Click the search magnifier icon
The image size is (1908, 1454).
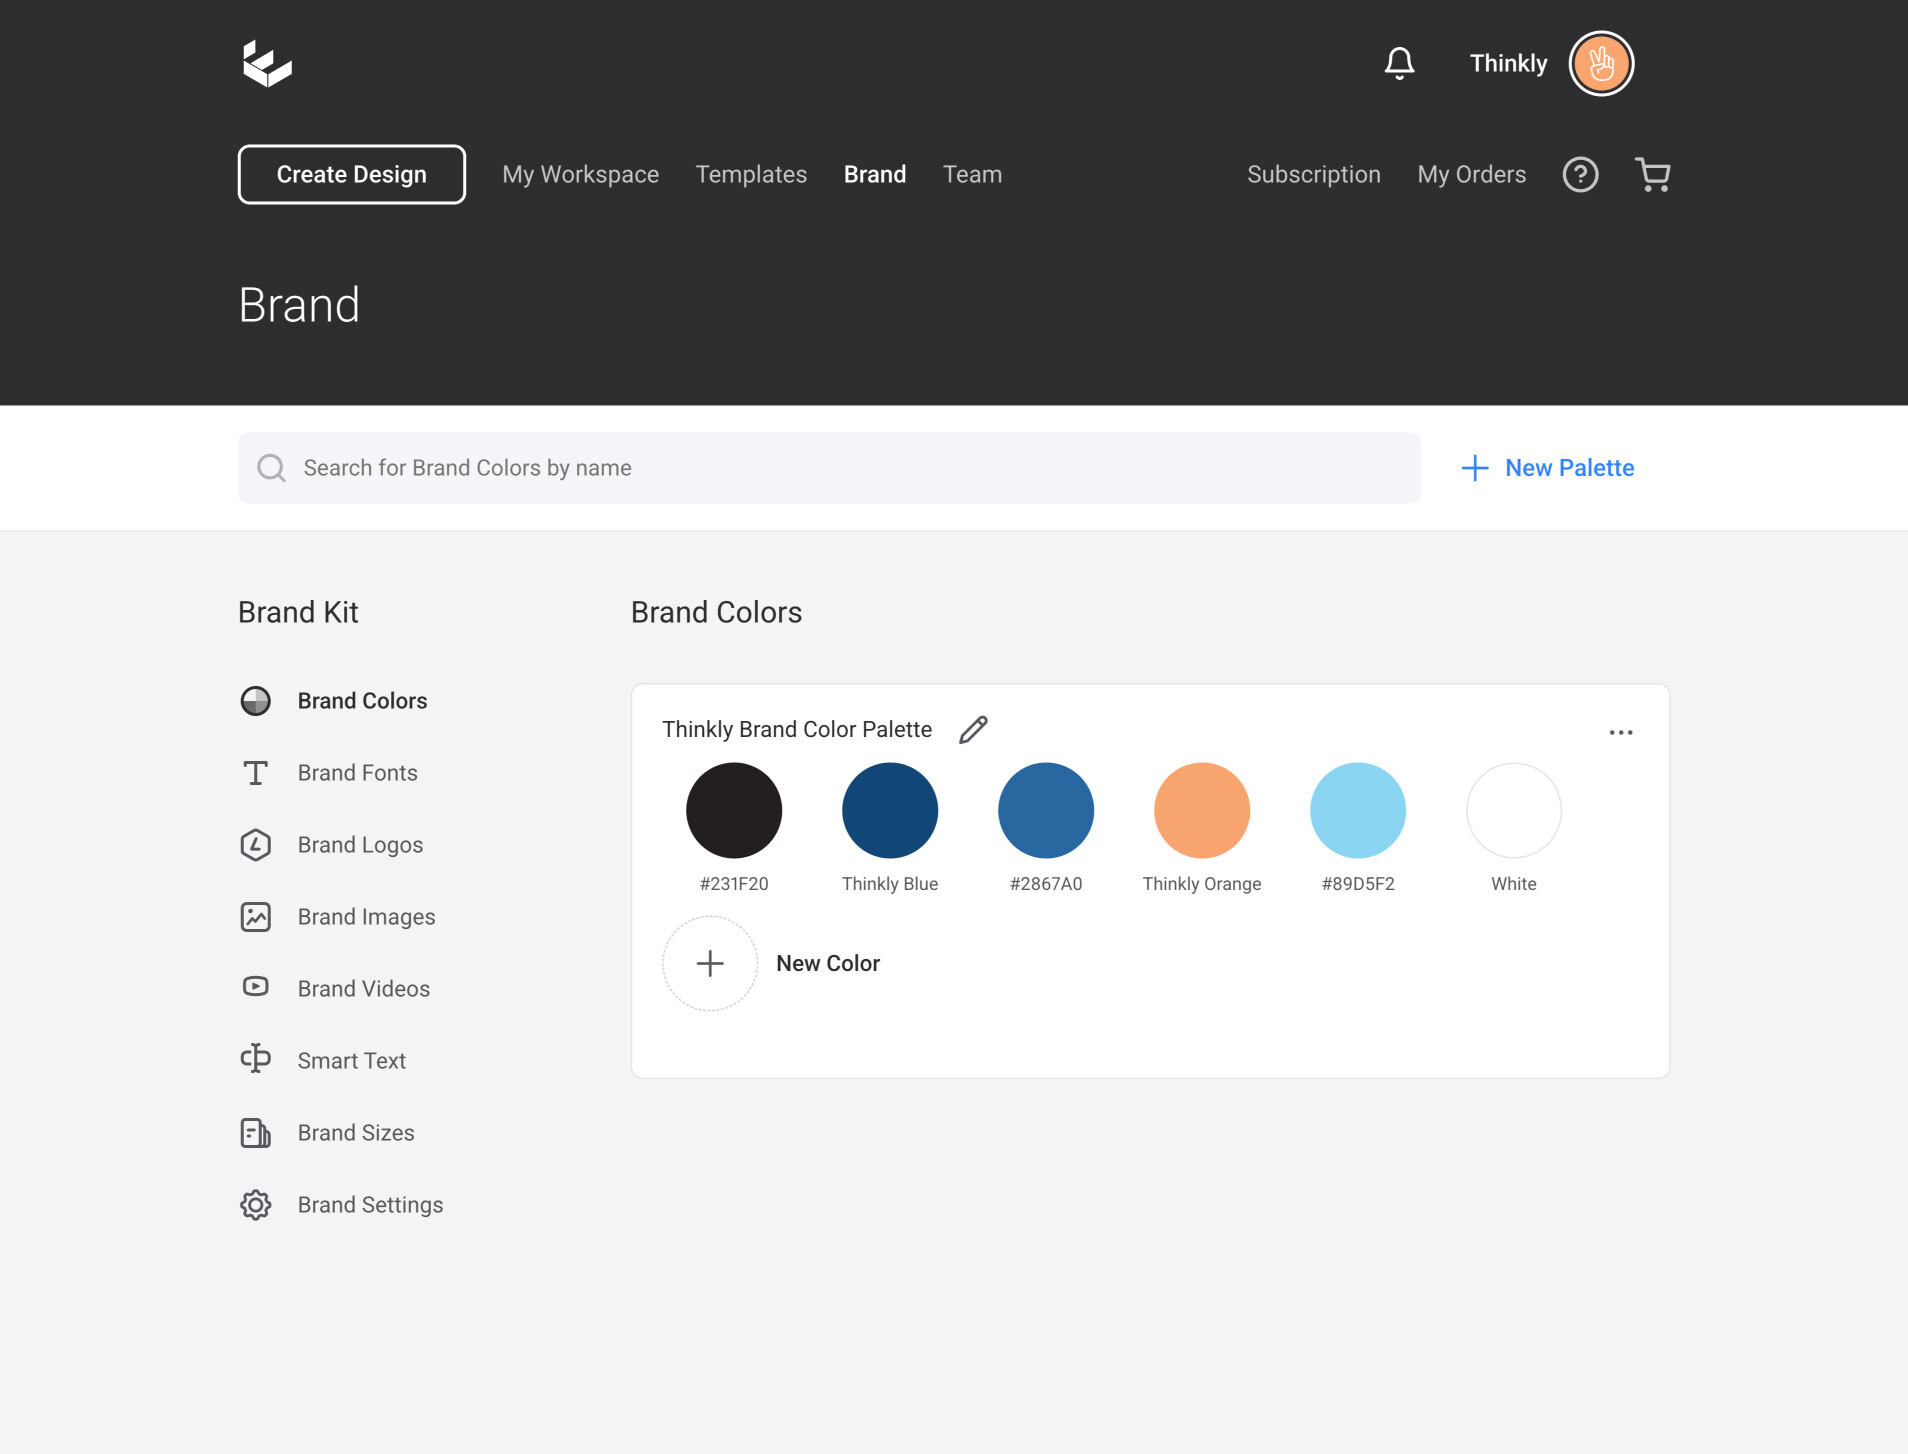[271, 468]
